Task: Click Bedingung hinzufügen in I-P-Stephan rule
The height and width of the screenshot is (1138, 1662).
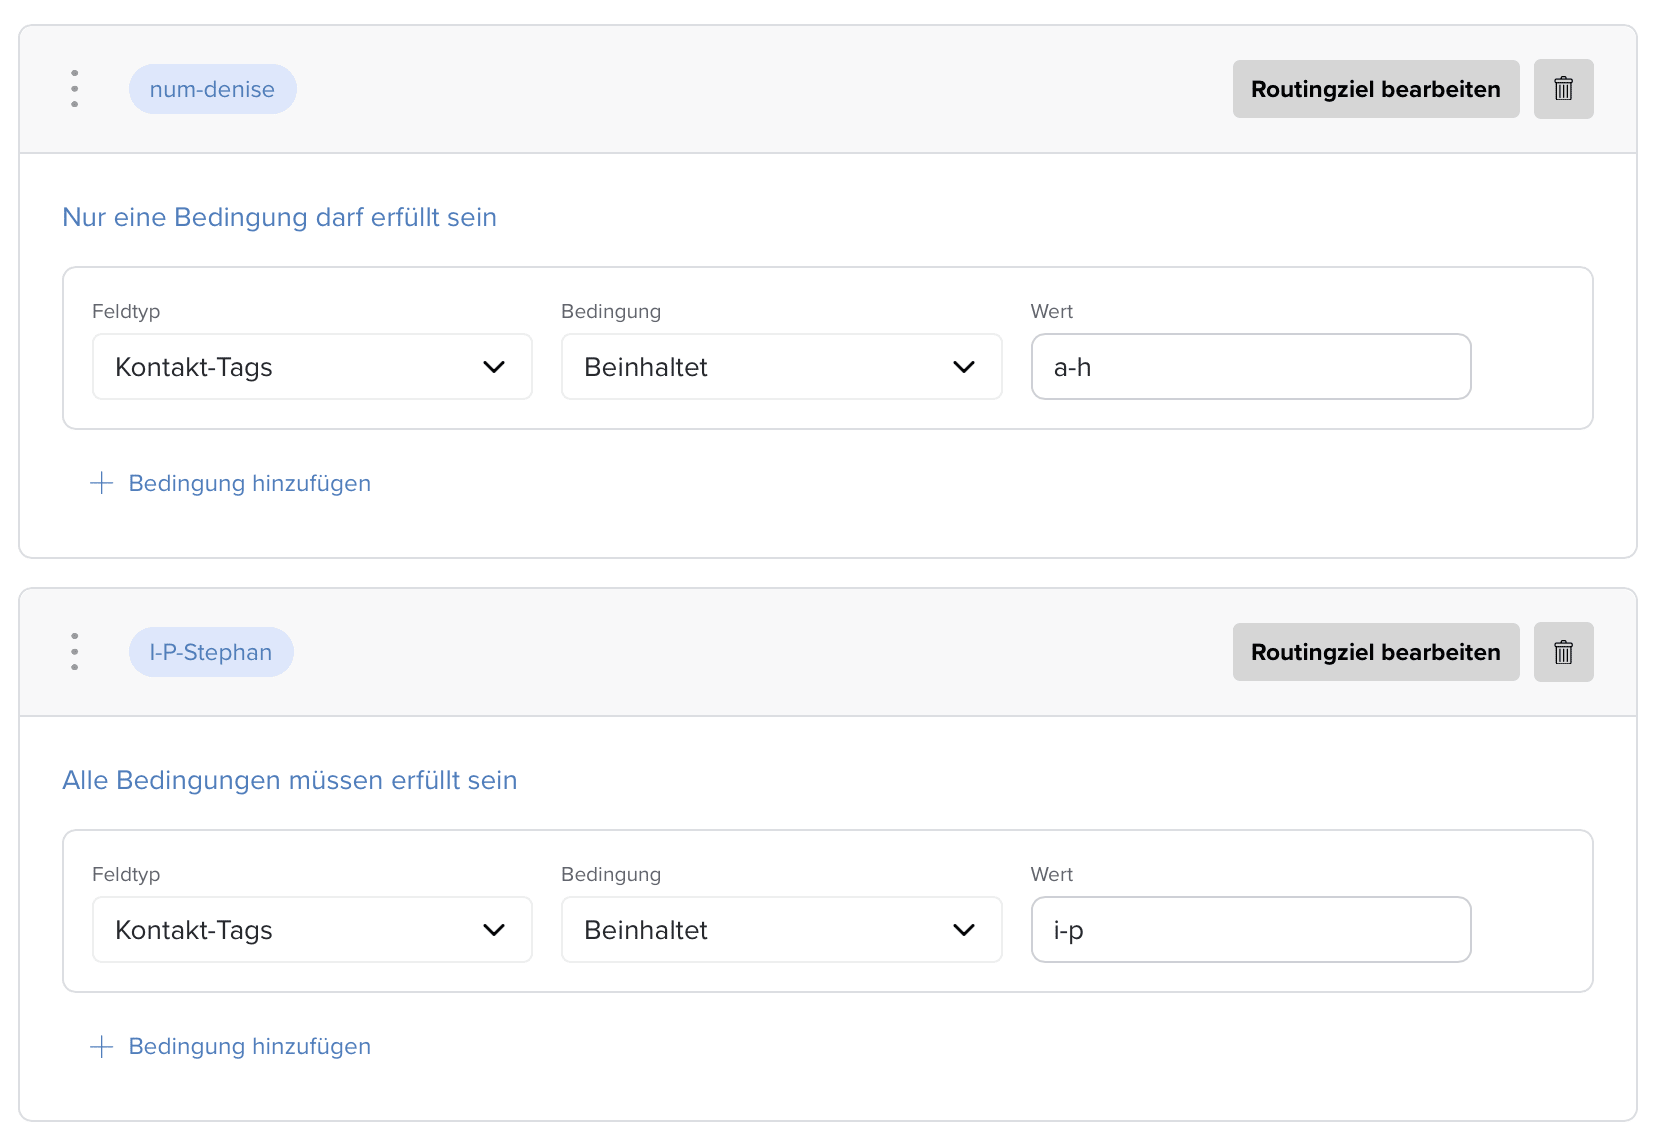Action: pyautogui.click(x=249, y=1046)
